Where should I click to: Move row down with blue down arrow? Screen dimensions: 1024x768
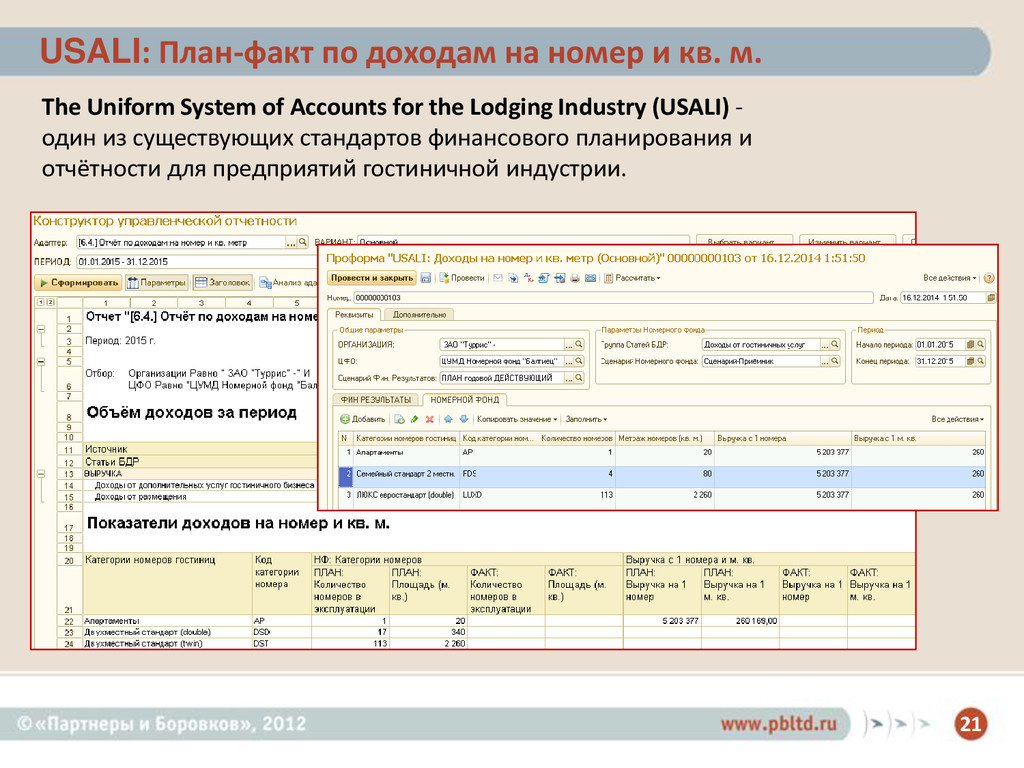click(x=464, y=419)
